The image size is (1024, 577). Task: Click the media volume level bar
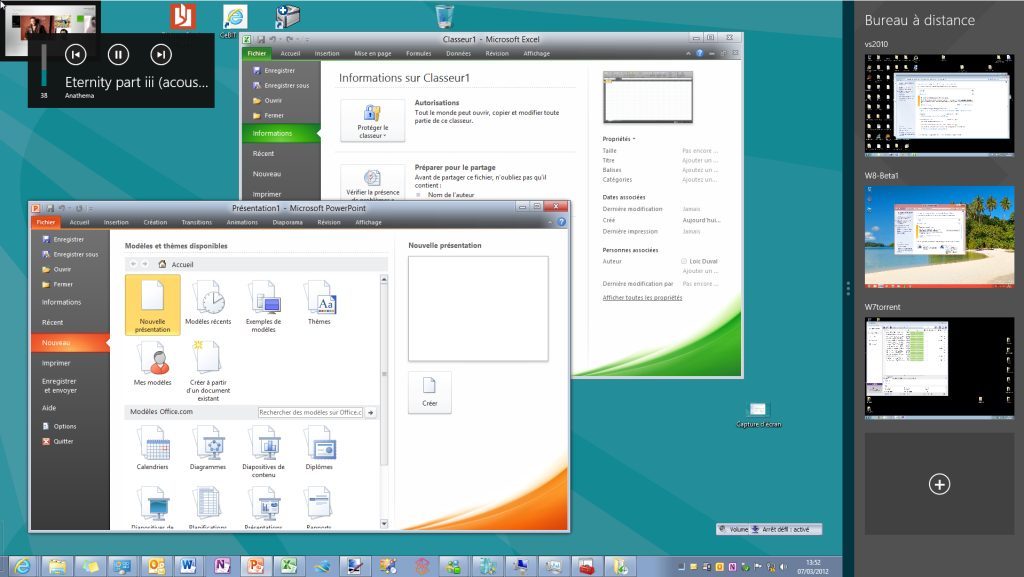[44, 70]
